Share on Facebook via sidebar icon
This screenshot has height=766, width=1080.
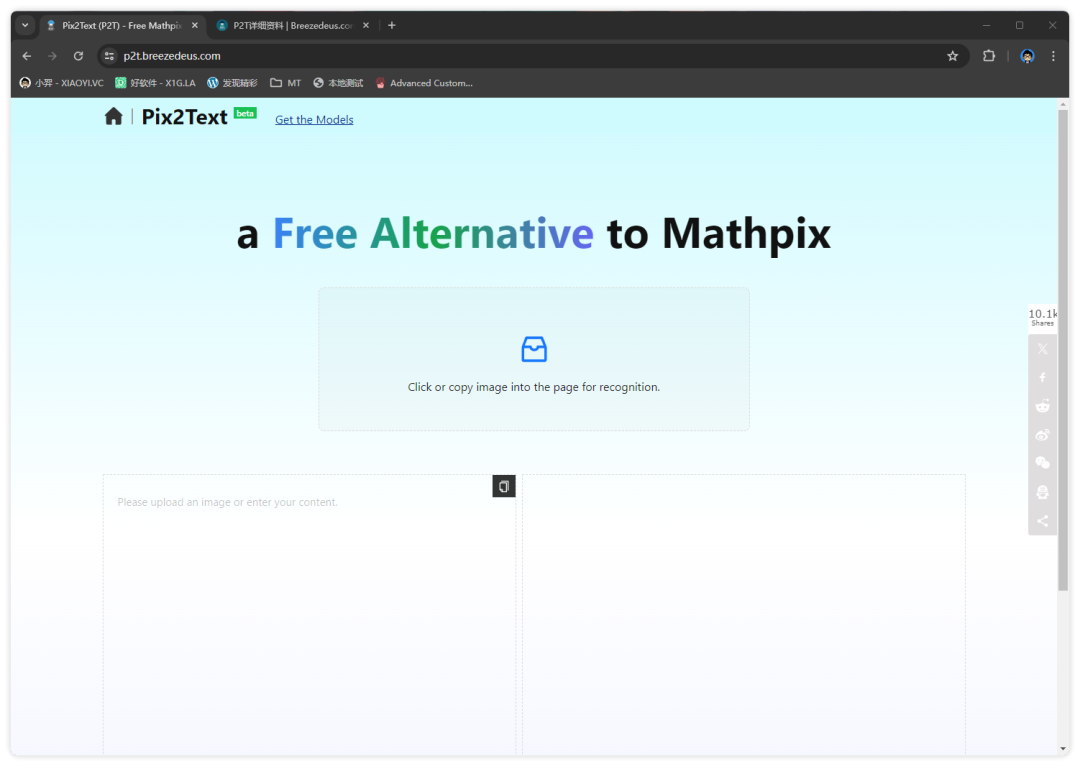click(1043, 377)
